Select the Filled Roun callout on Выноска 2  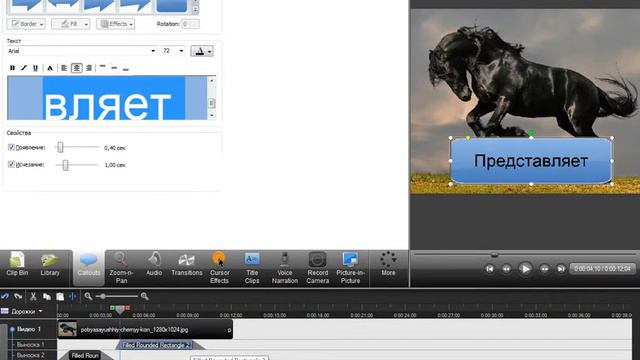point(85,356)
